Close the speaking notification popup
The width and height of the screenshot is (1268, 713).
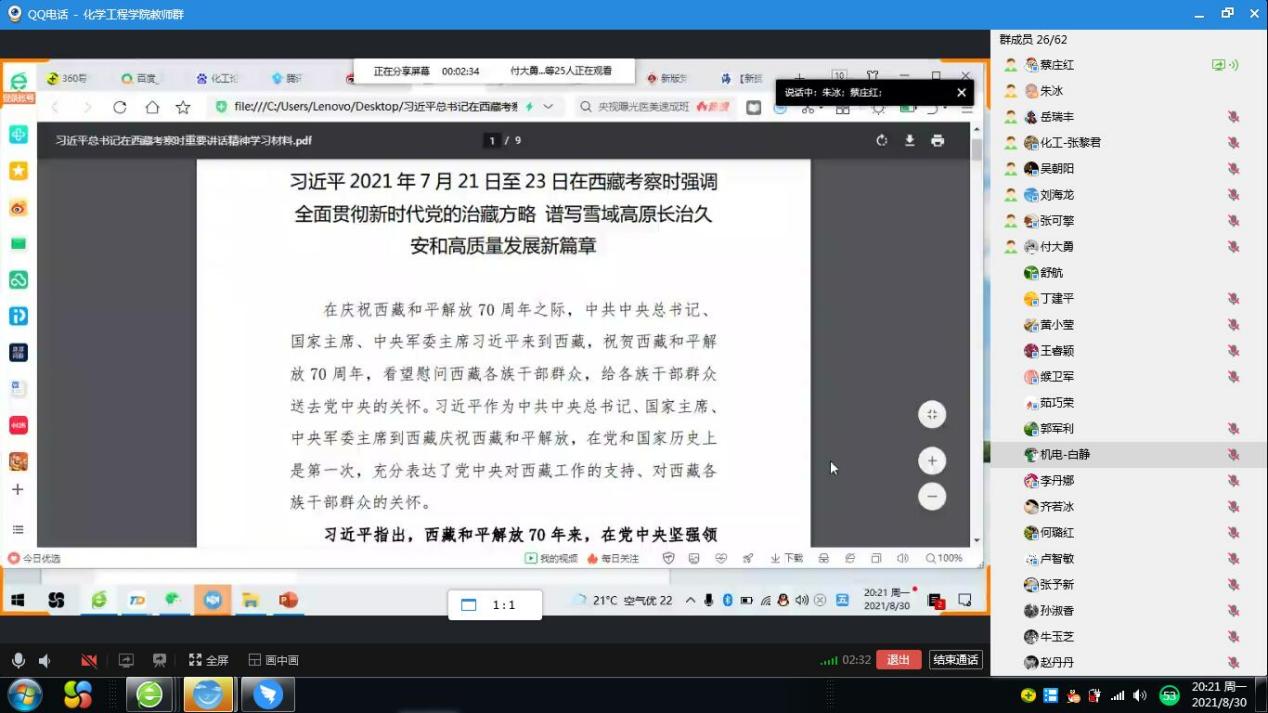(x=961, y=93)
